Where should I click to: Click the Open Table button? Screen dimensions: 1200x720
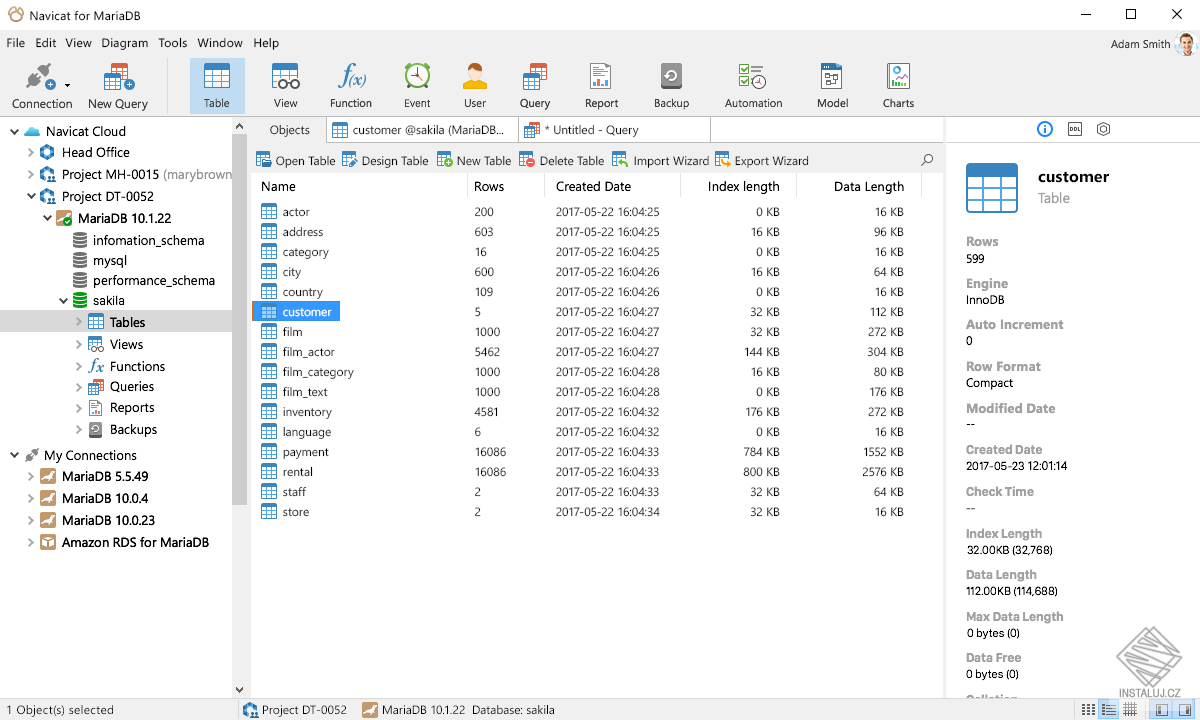click(296, 160)
